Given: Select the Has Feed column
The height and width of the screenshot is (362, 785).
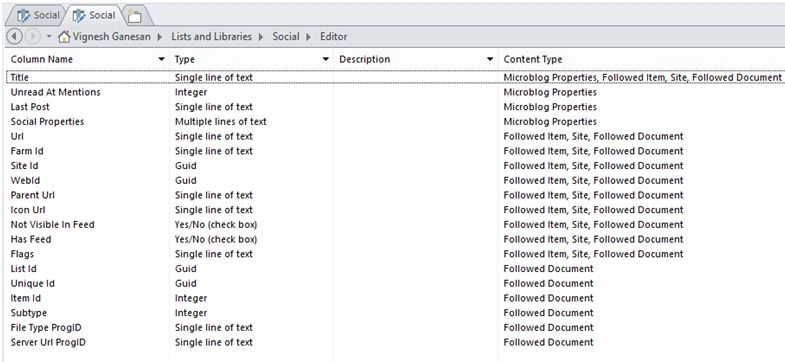Looking at the screenshot, I should pyautogui.click(x=31, y=239).
